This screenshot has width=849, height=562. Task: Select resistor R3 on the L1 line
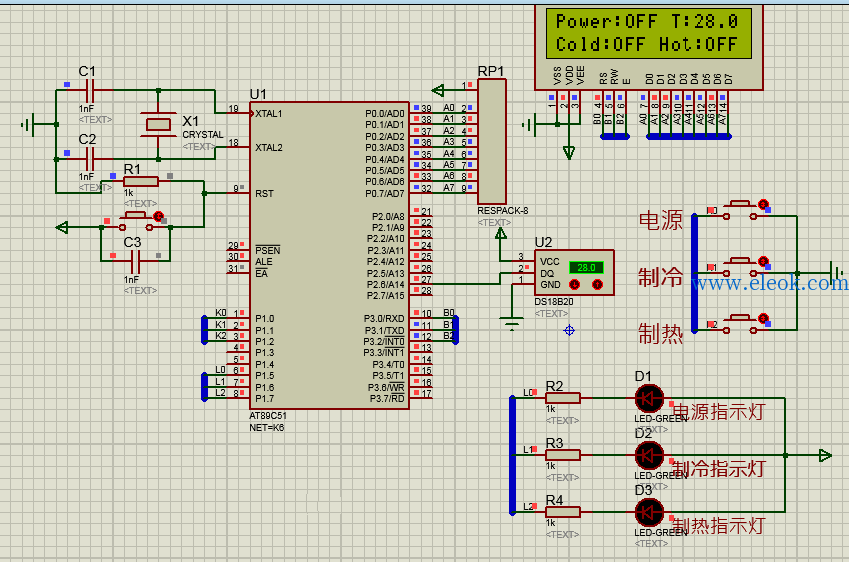coord(563,455)
